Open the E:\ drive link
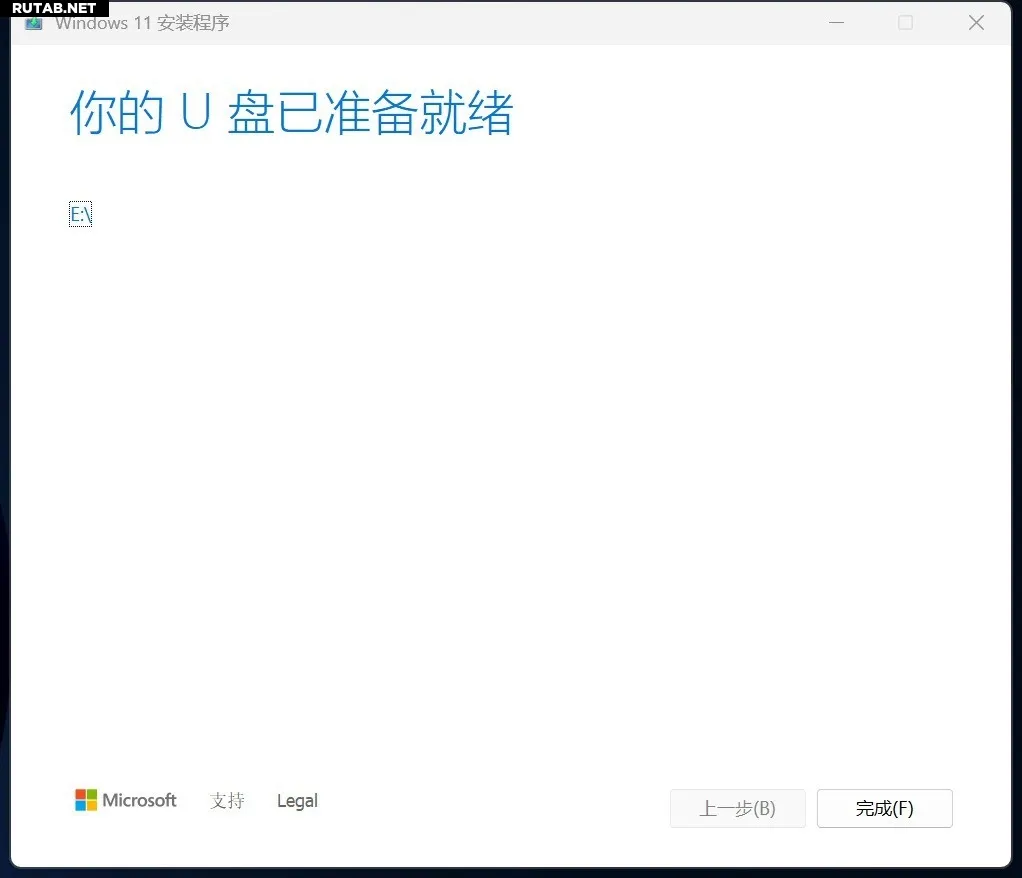Screen dimensions: 1022x878 click(x=80, y=214)
